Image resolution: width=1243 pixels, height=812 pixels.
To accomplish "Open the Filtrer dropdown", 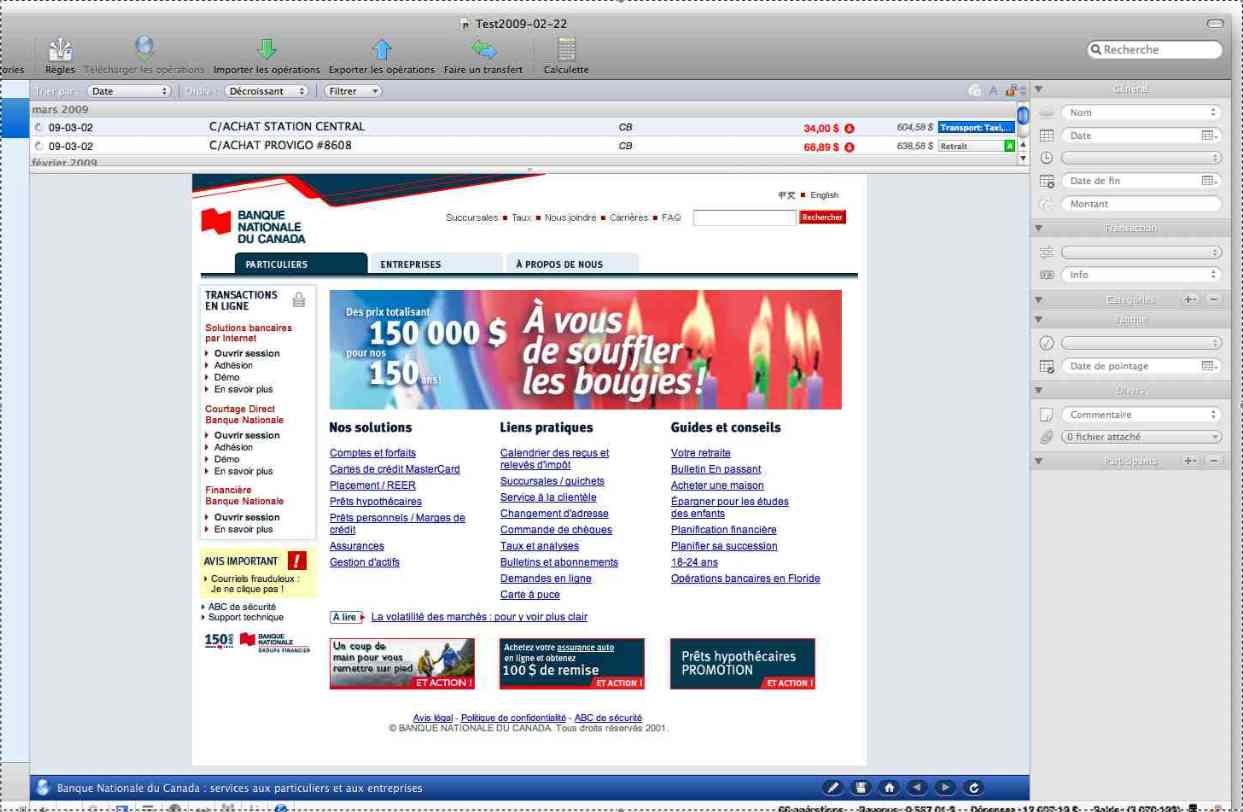I will pos(352,91).
